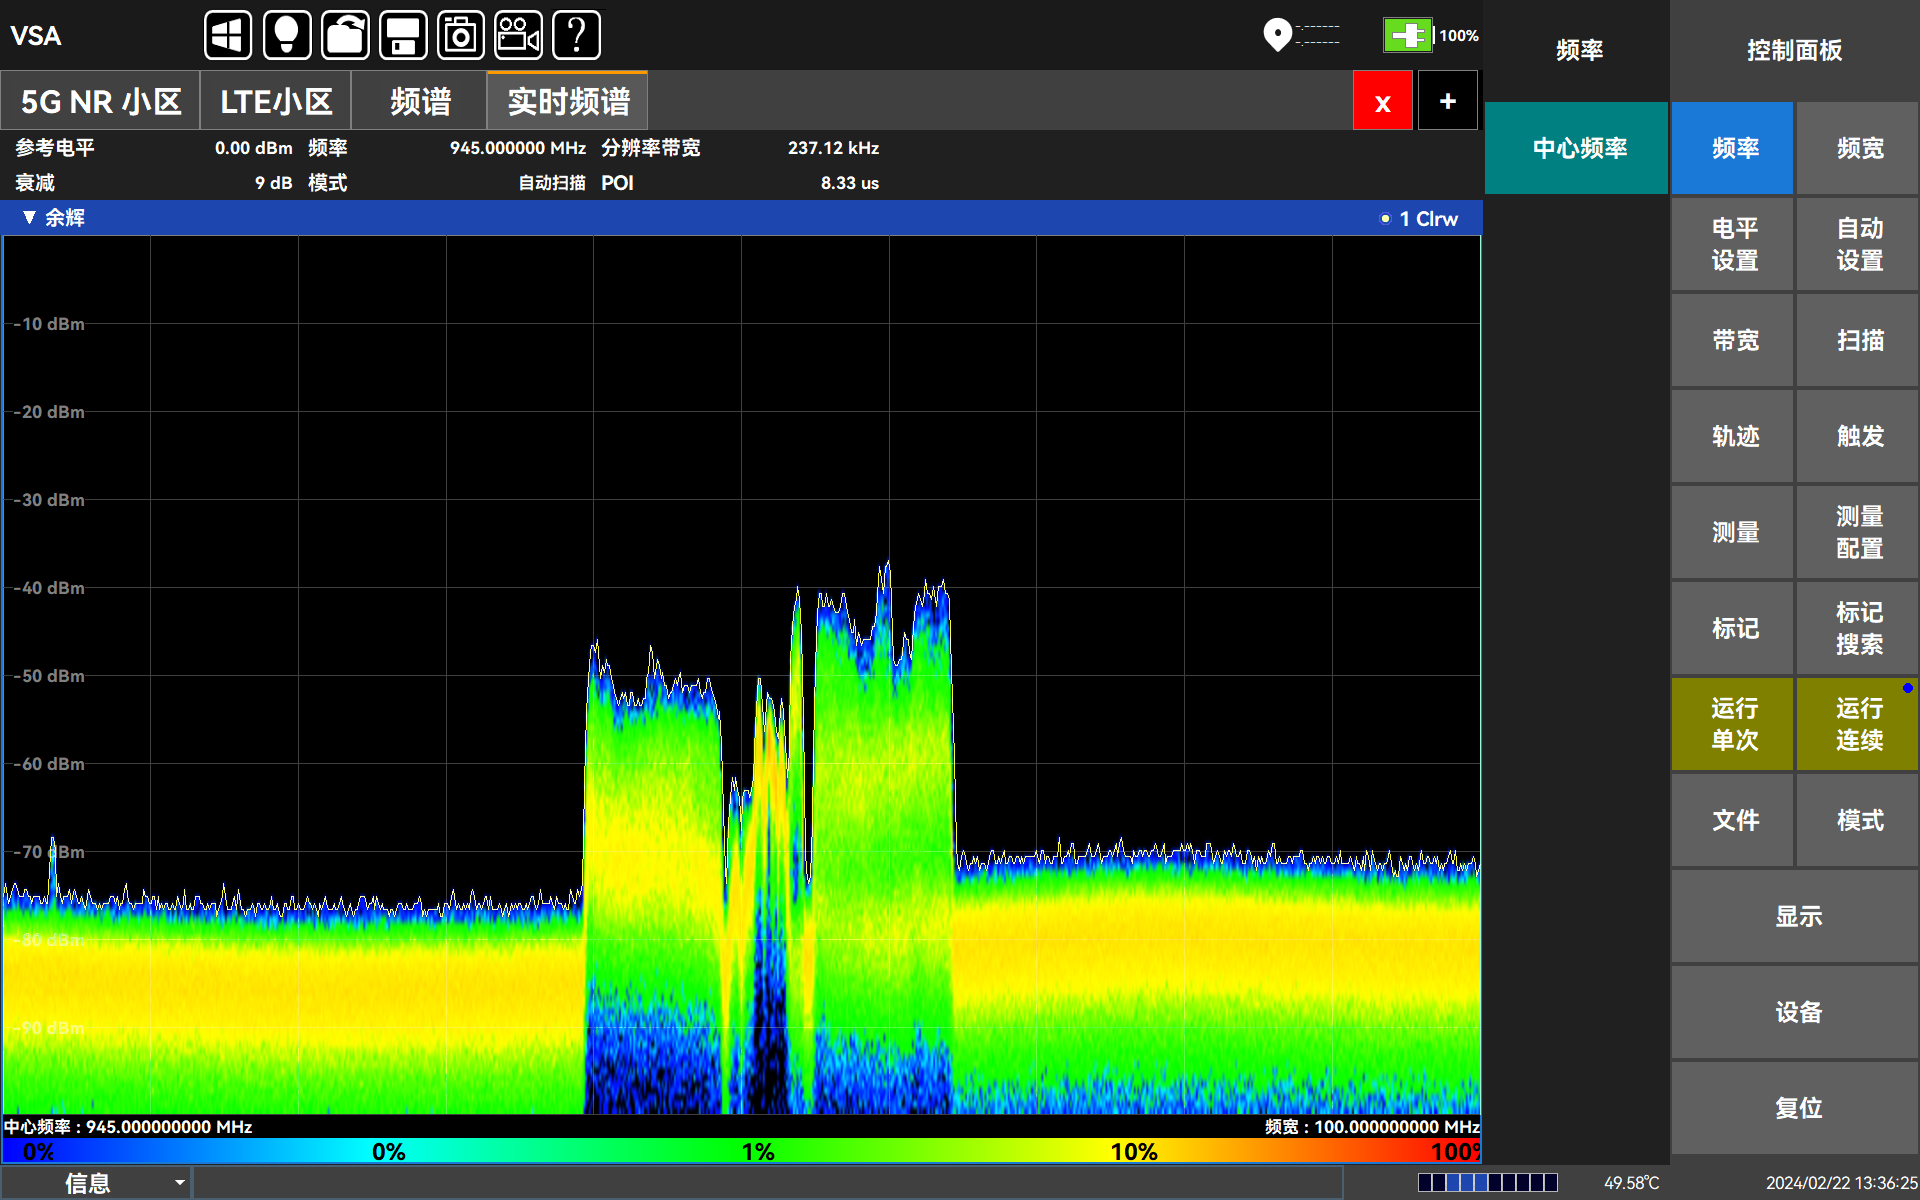Viewport: 1920px width, 1200px height.
Task: Toggle 运行单次 single run mode
Action: 1733,724
